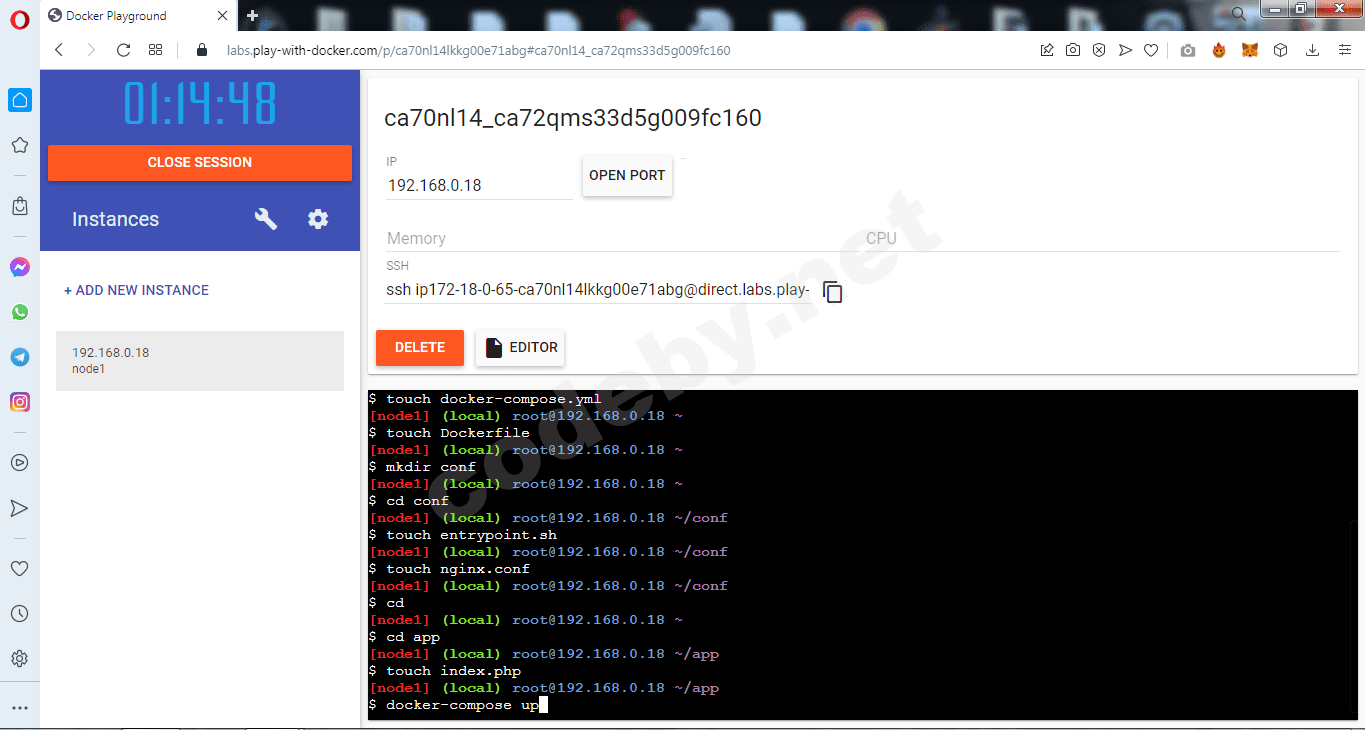Image resolution: width=1365 pixels, height=730 pixels.
Task: View site security lock information
Action: coord(202,50)
